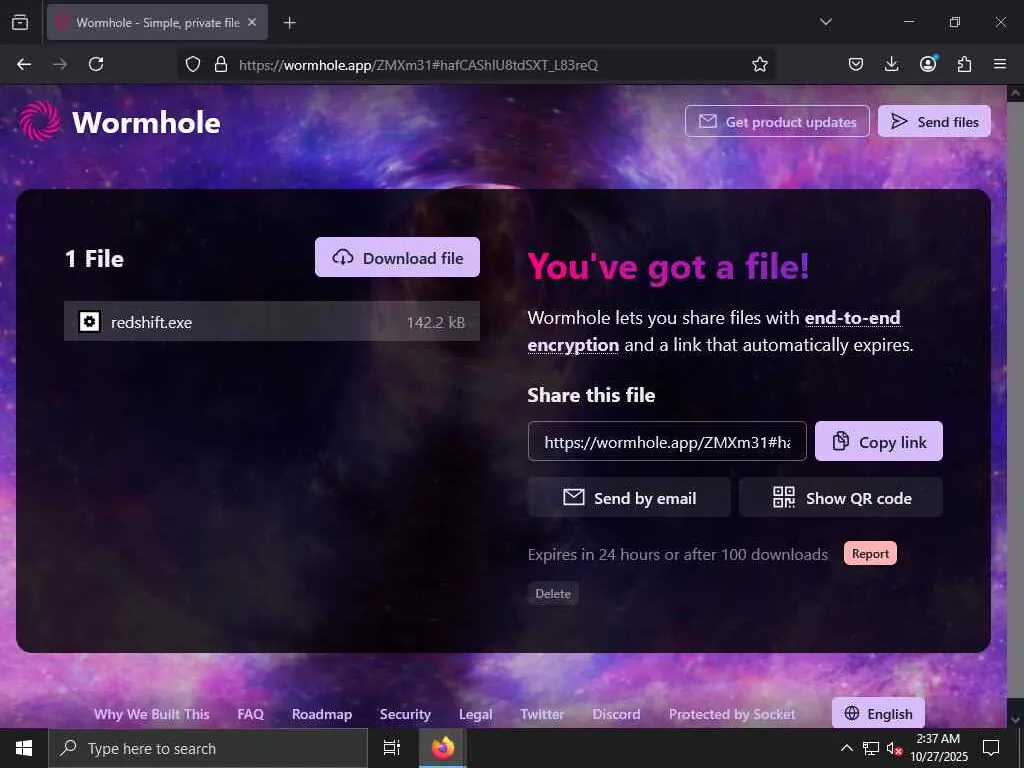
Task: Expand the list all tabs chevron
Action: [x=825, y=22]
